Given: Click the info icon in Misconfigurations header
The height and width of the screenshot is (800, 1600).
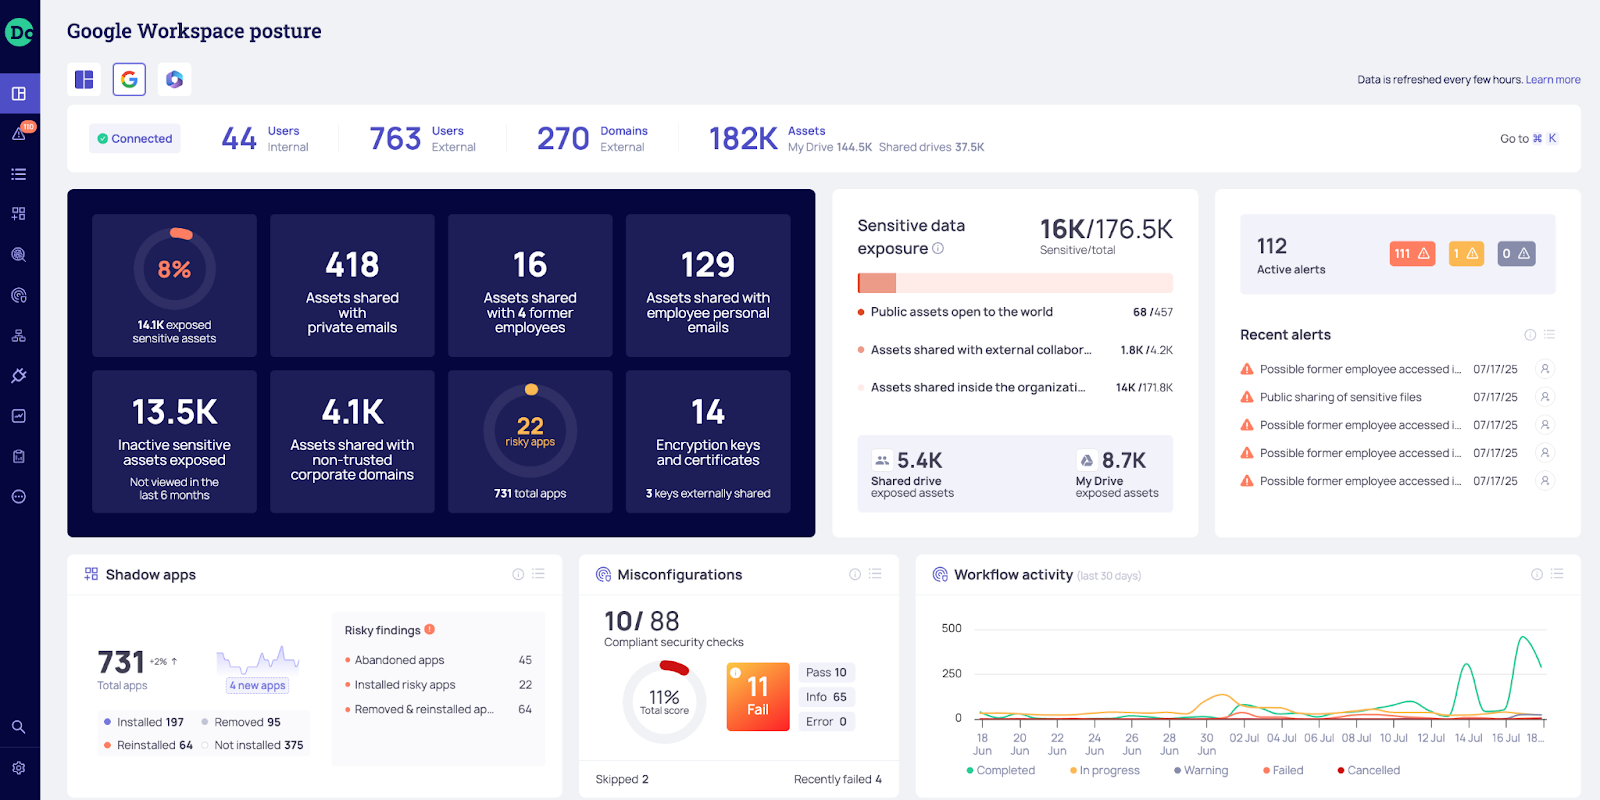Looking at the screenshot, I should click(855, 574).
